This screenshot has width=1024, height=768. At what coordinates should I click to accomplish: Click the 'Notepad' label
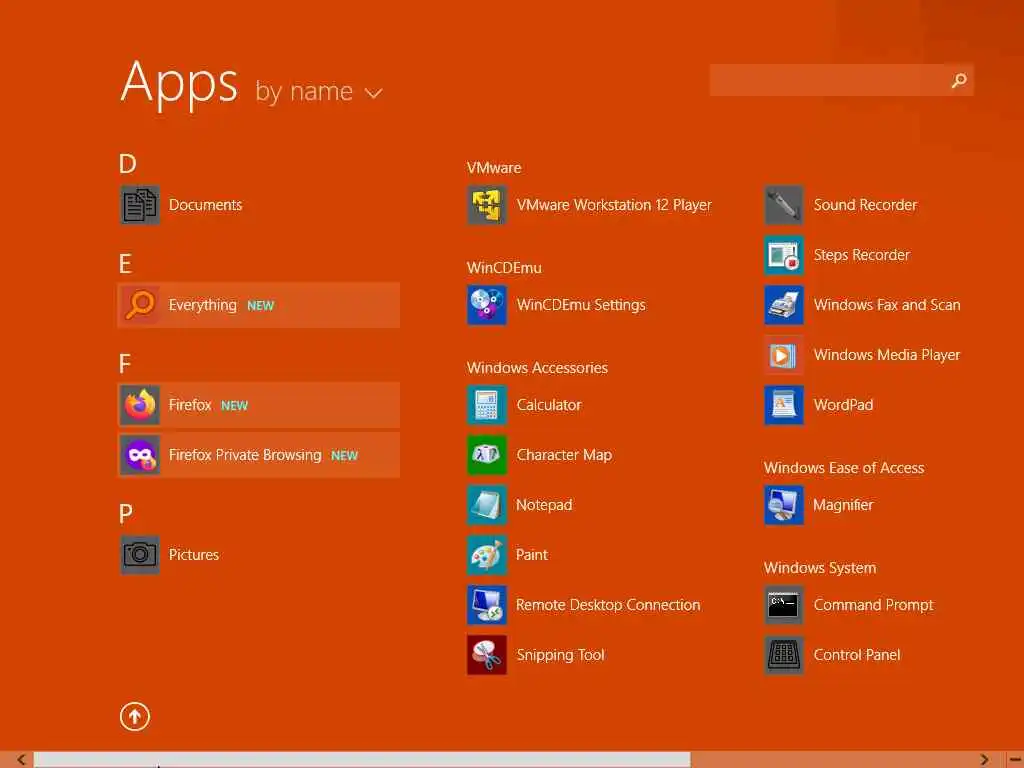coord(544,505)
